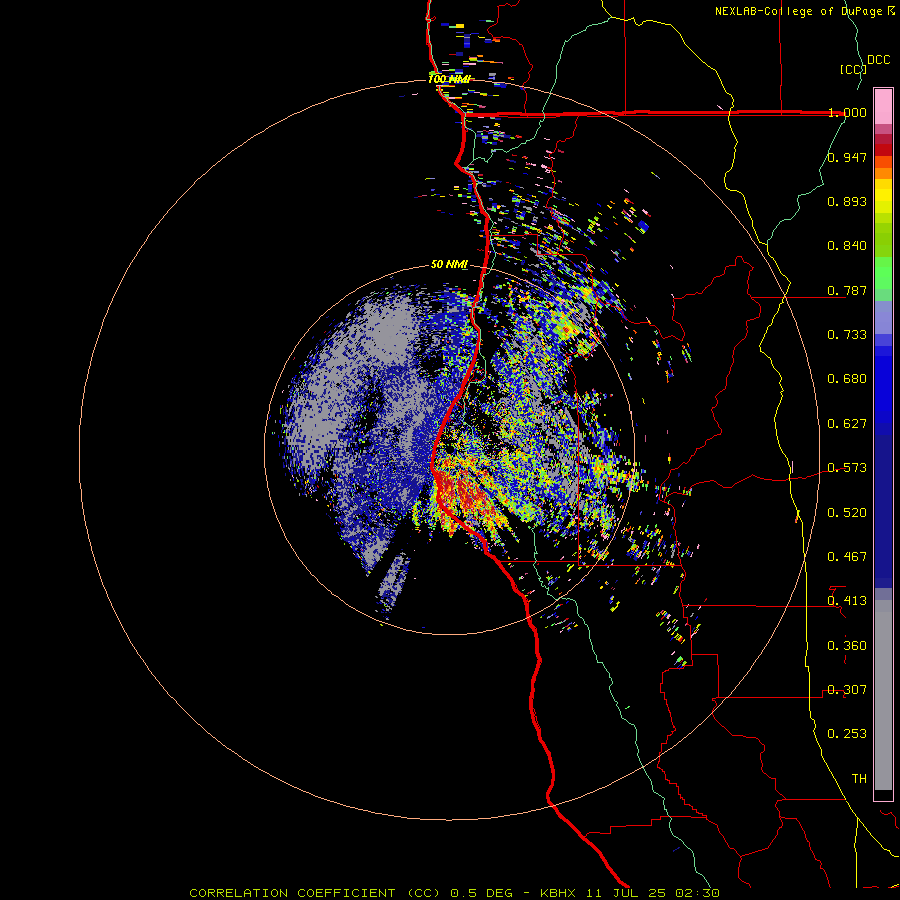Click CORRELATION COEFFICIENT in the caption
The height and width of the screenshot is (900, 900).
[x=292, y=893]
